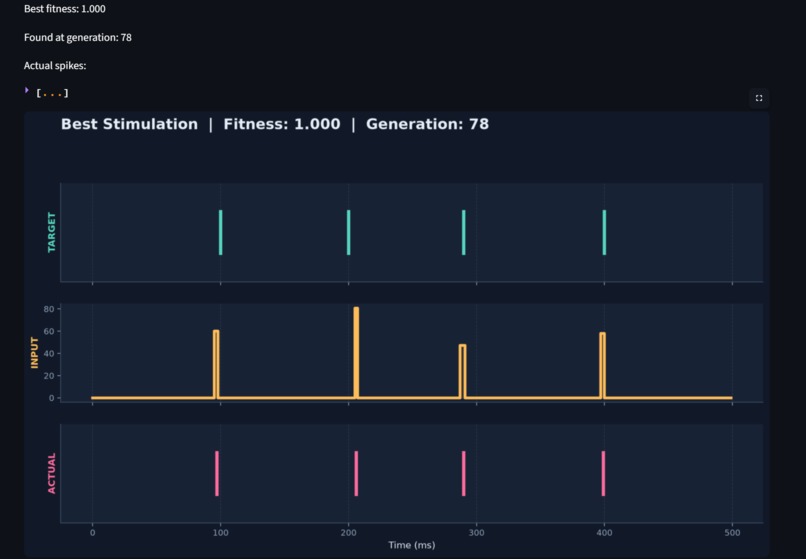Click the 40 tick label on INPUT axis
This screenshot has height=559, width=806.
point(49,354)
